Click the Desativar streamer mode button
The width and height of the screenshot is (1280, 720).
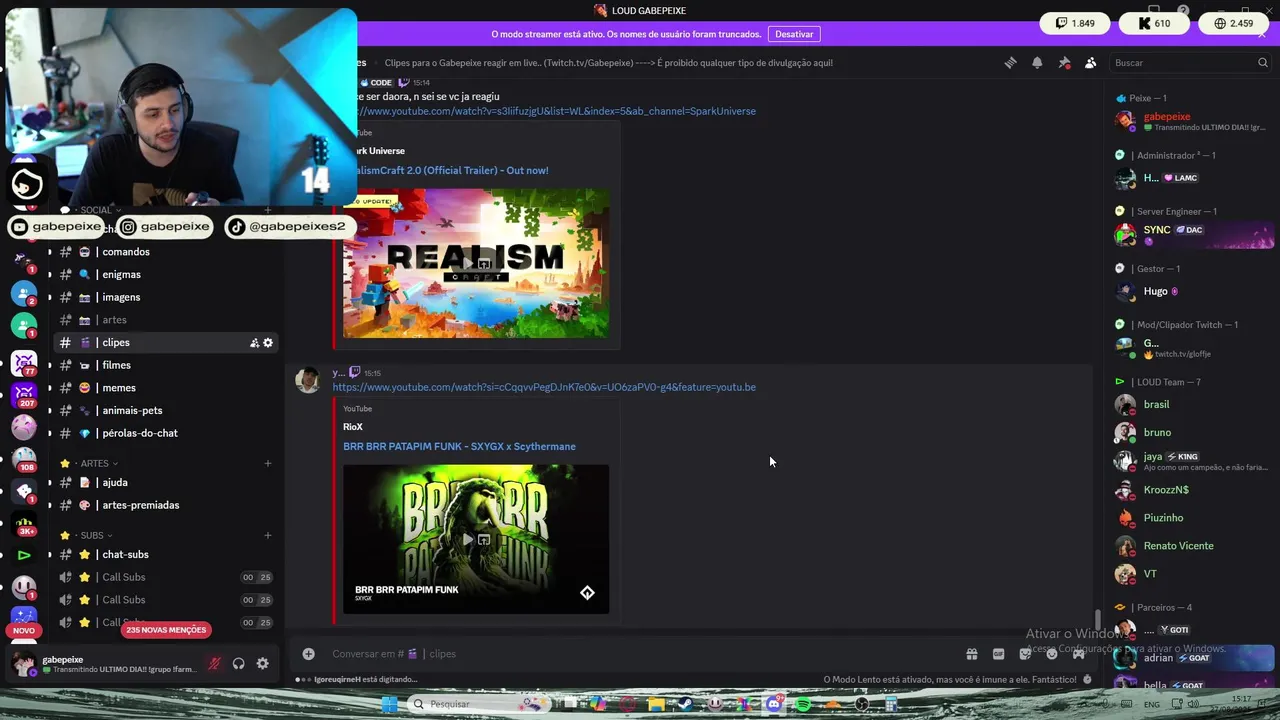(x=794, y=34)
